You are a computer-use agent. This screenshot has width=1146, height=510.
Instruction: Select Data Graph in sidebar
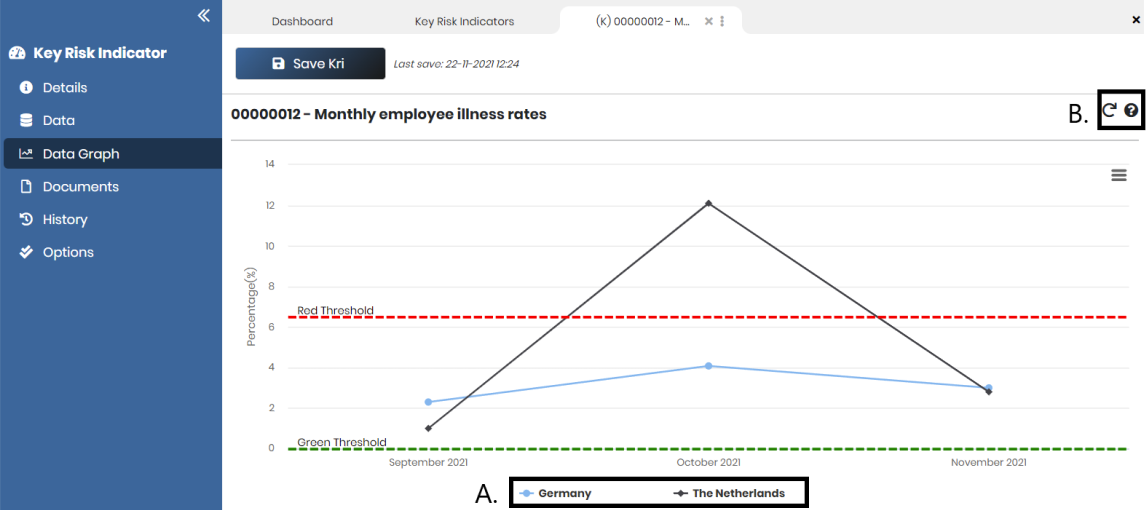[111, 153]
